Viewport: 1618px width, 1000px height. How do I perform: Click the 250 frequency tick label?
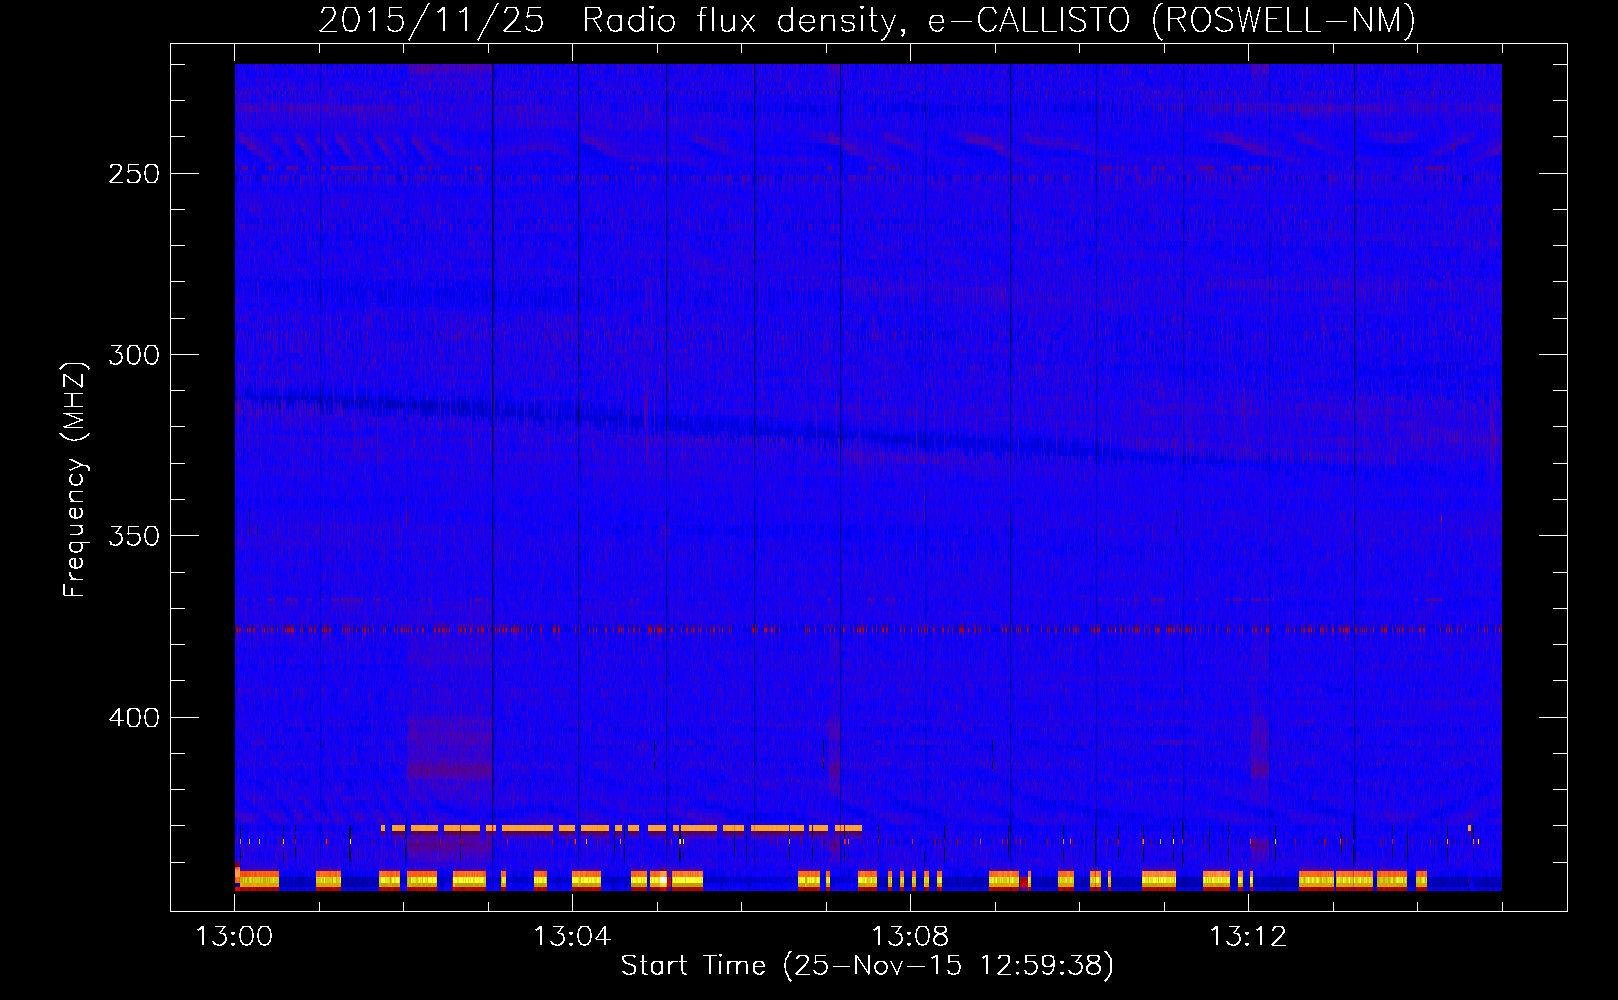click(134, 174)
